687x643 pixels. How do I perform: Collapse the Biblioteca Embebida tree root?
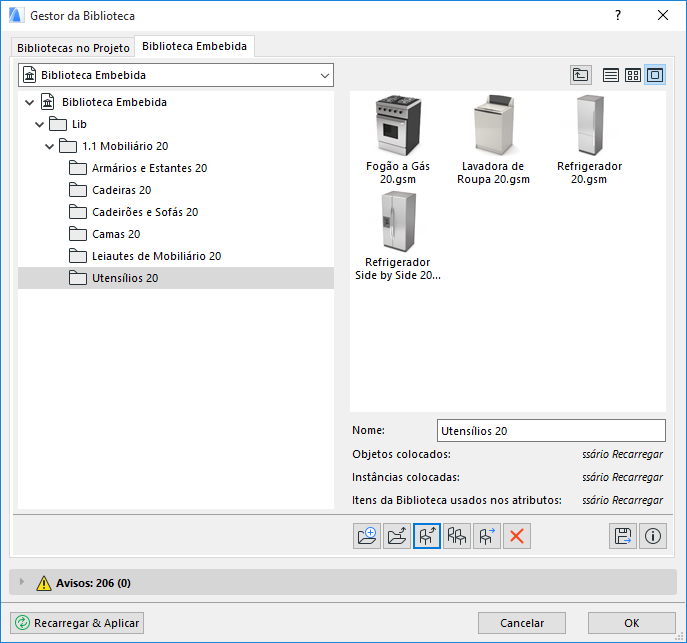click(x=29, y=102)
